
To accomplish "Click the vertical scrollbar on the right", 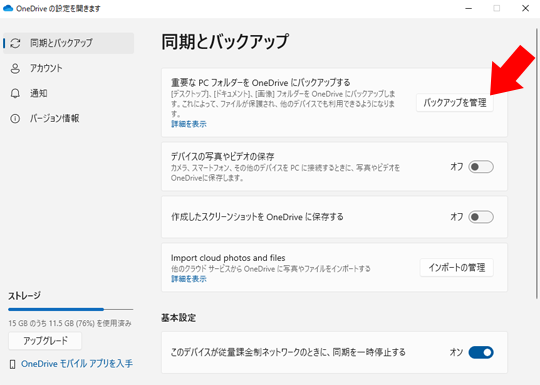I will point(537,164).
